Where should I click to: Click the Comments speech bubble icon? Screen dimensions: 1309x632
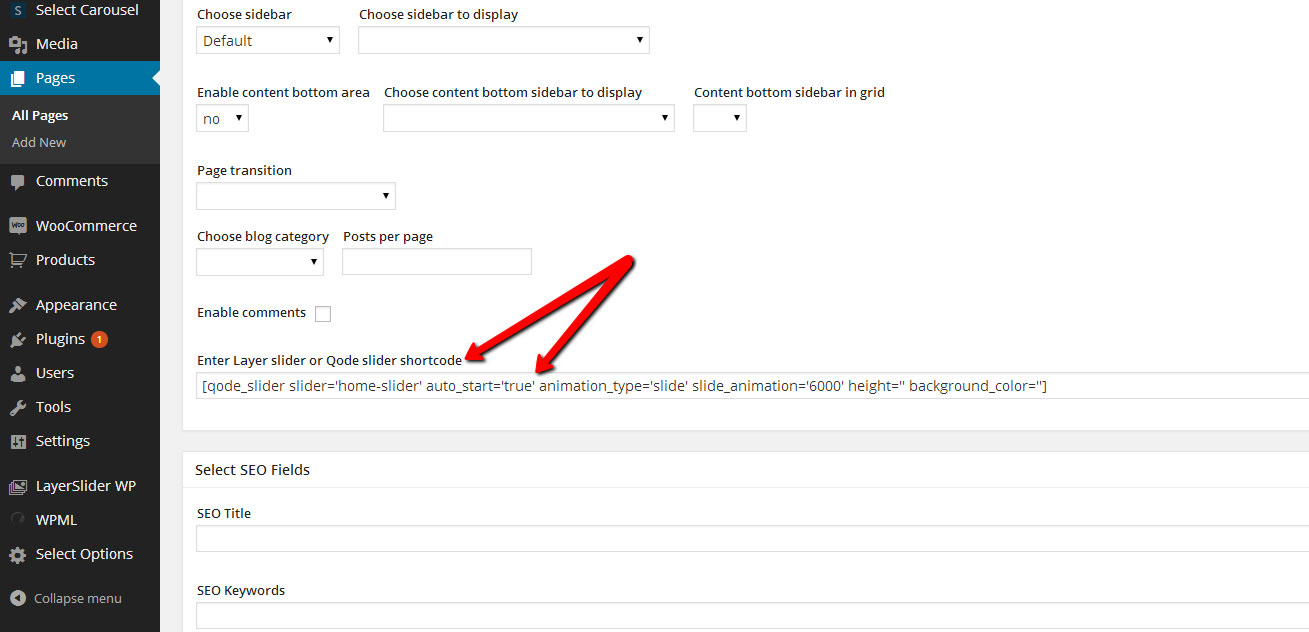click(x=17, y=182)
